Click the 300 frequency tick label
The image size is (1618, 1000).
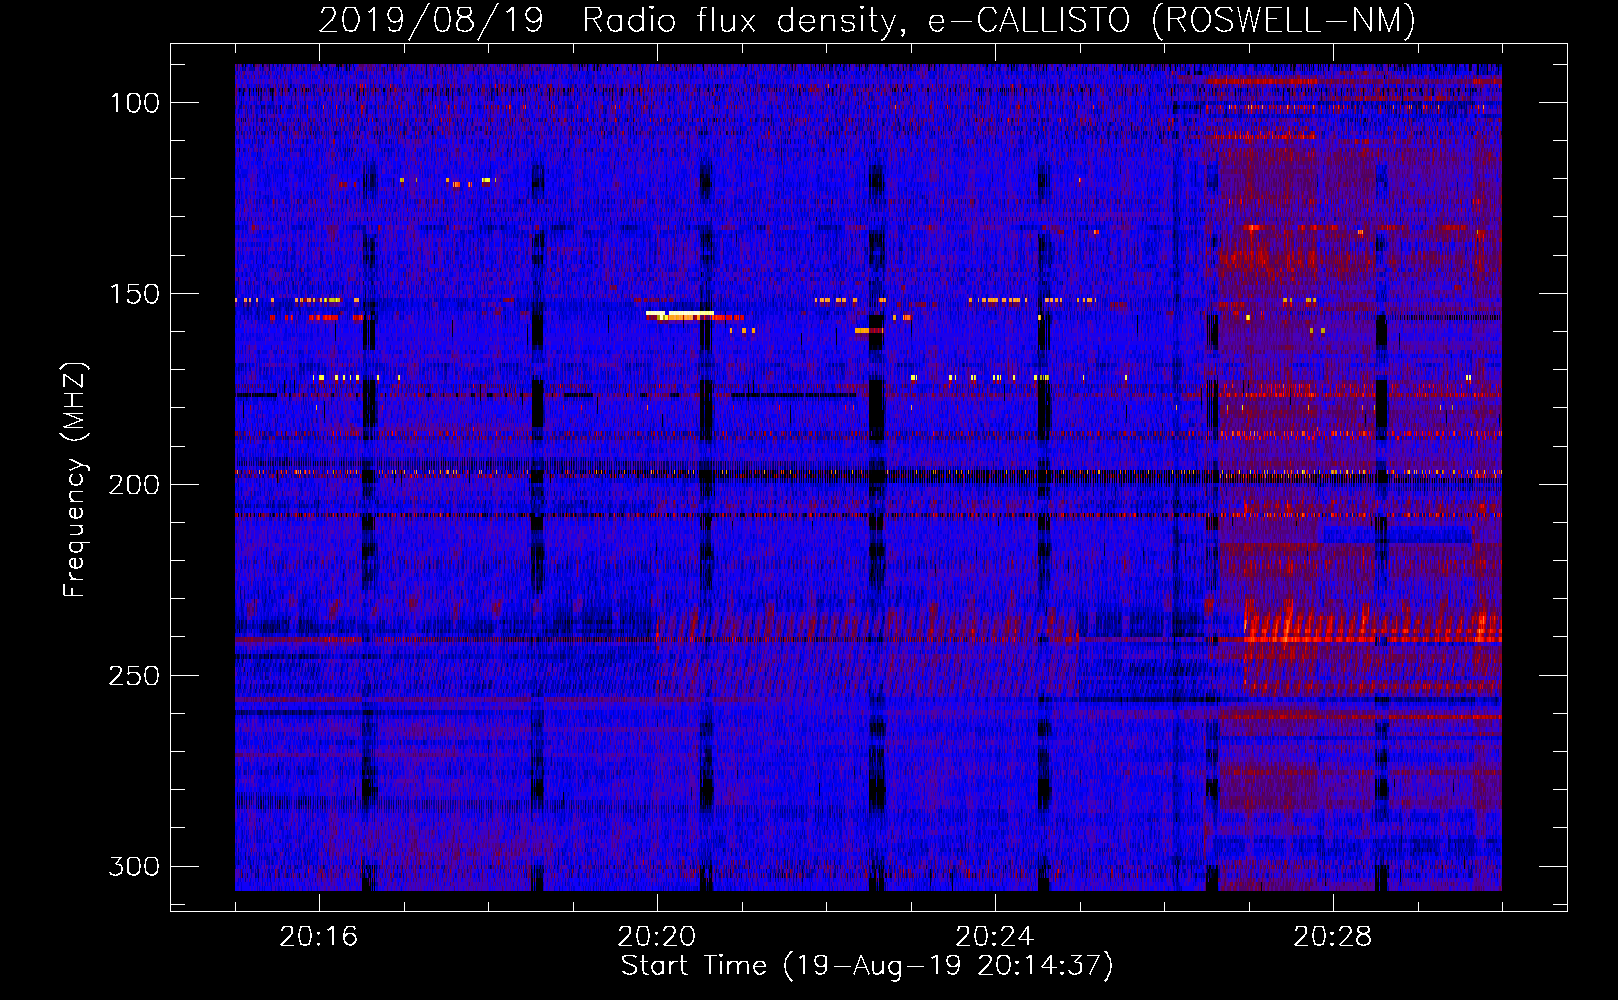pyautogui.click(x=134, y=866)
